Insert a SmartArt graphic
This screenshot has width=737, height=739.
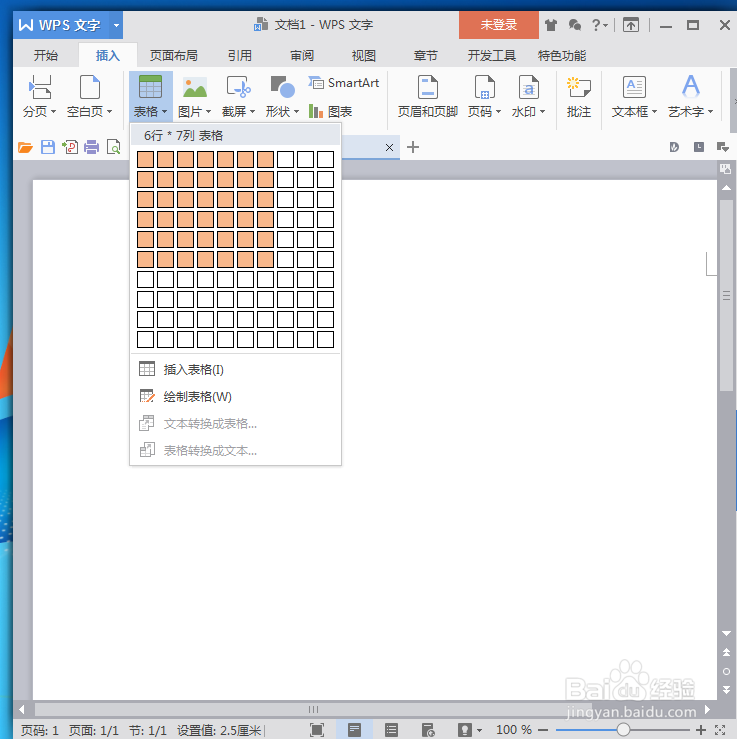(344, 83)
